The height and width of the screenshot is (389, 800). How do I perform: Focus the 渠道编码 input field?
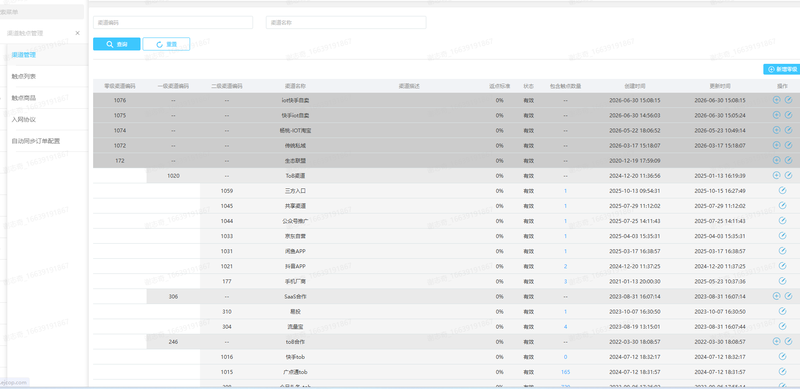click(x=173, y=22)
